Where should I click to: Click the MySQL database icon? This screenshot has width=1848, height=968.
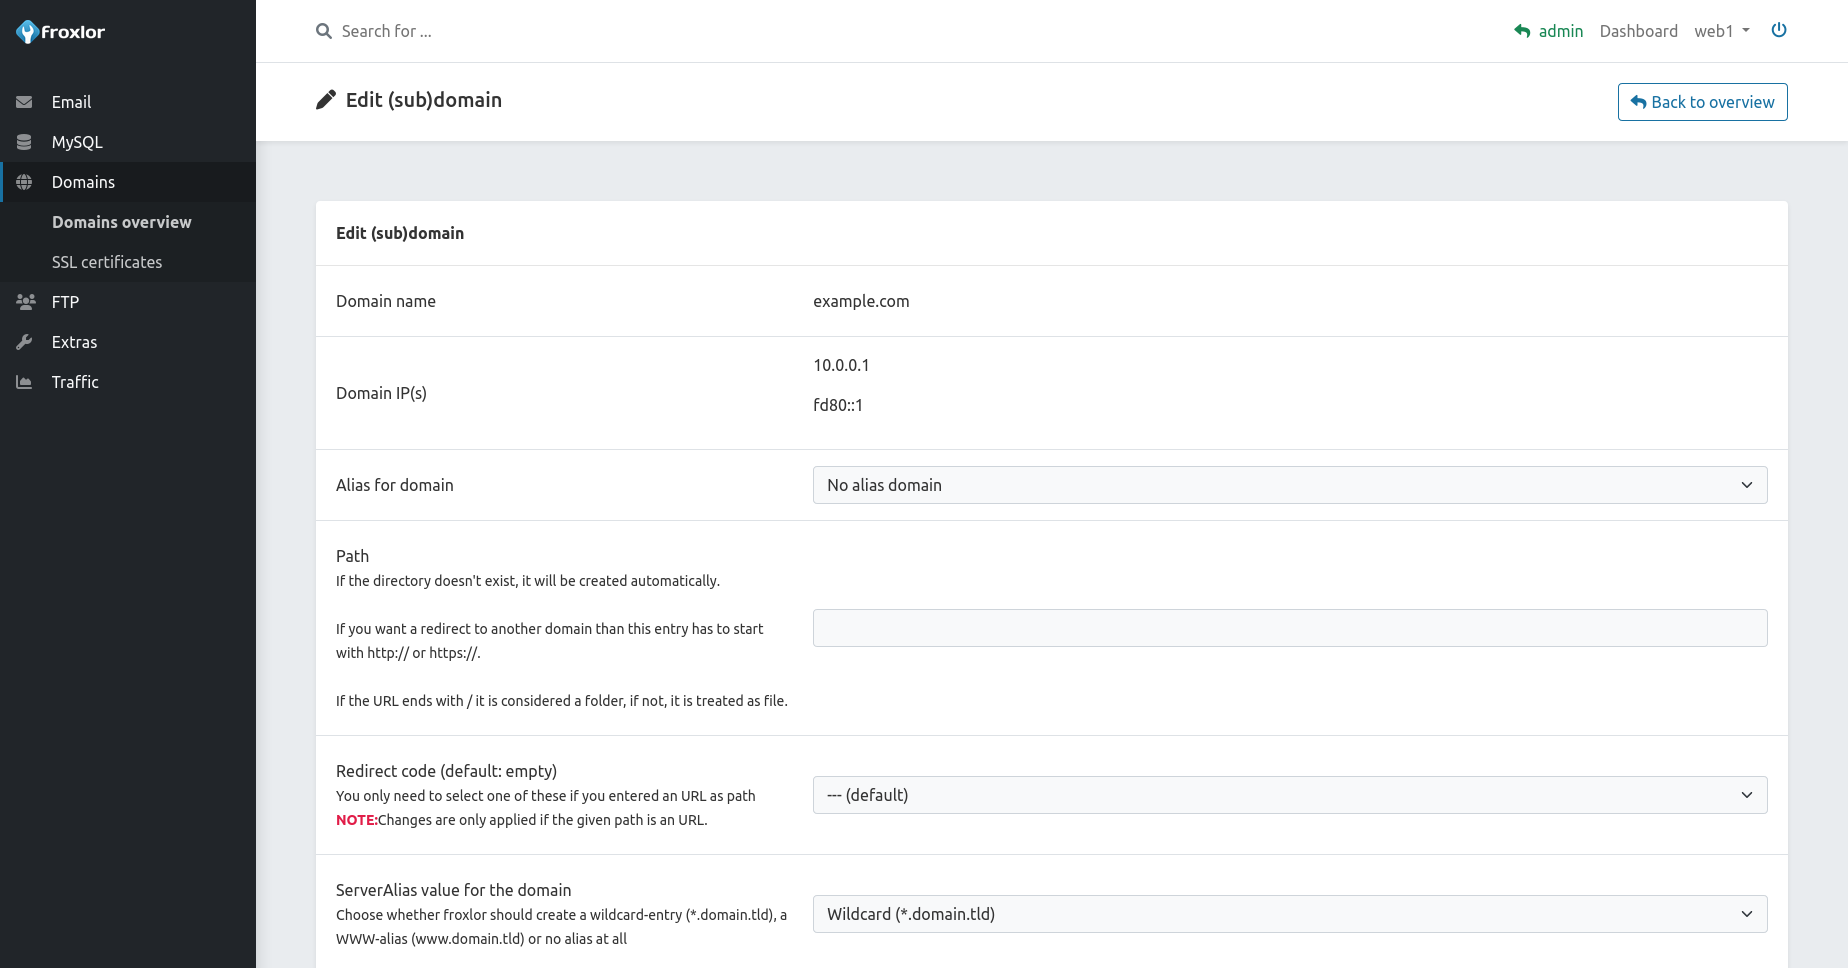click(24, 142)
